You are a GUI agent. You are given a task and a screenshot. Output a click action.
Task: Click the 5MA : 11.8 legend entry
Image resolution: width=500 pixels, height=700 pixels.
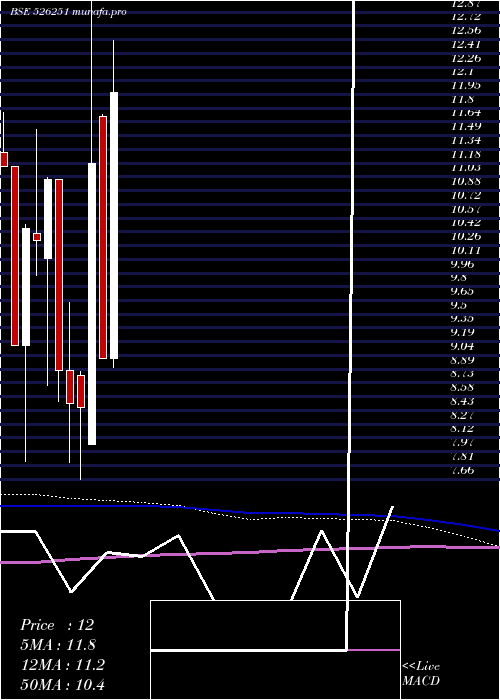(x=58, y=645)
